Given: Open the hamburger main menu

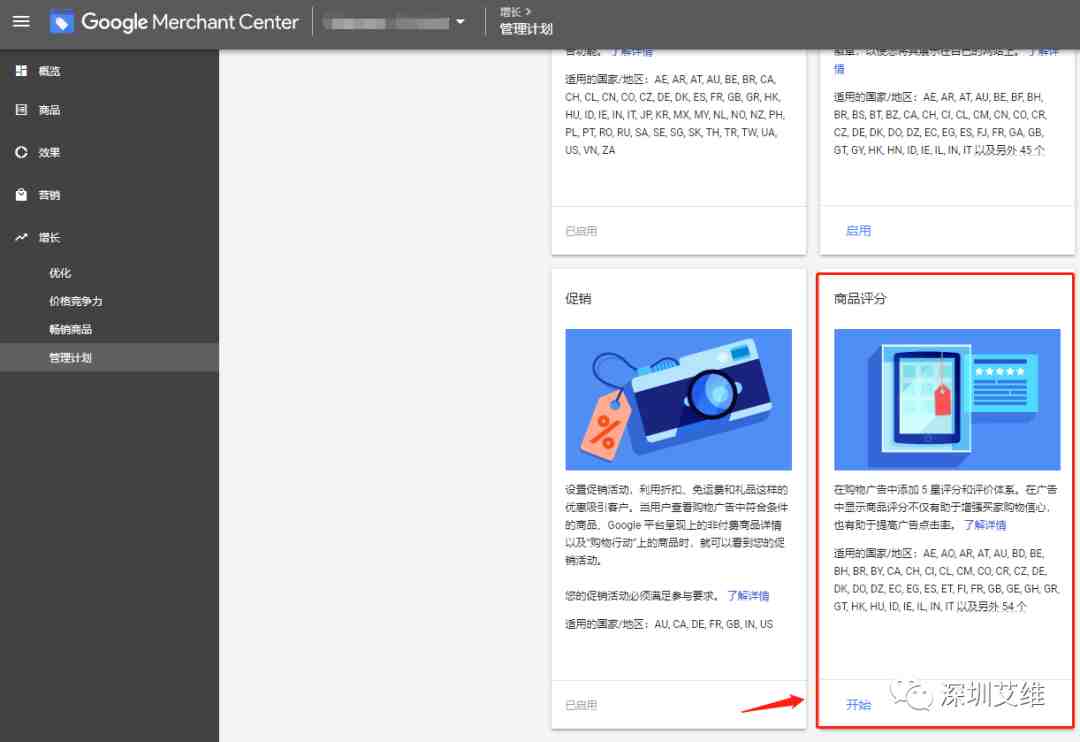Looking at the screenshot, I should [x=21, y=22].
